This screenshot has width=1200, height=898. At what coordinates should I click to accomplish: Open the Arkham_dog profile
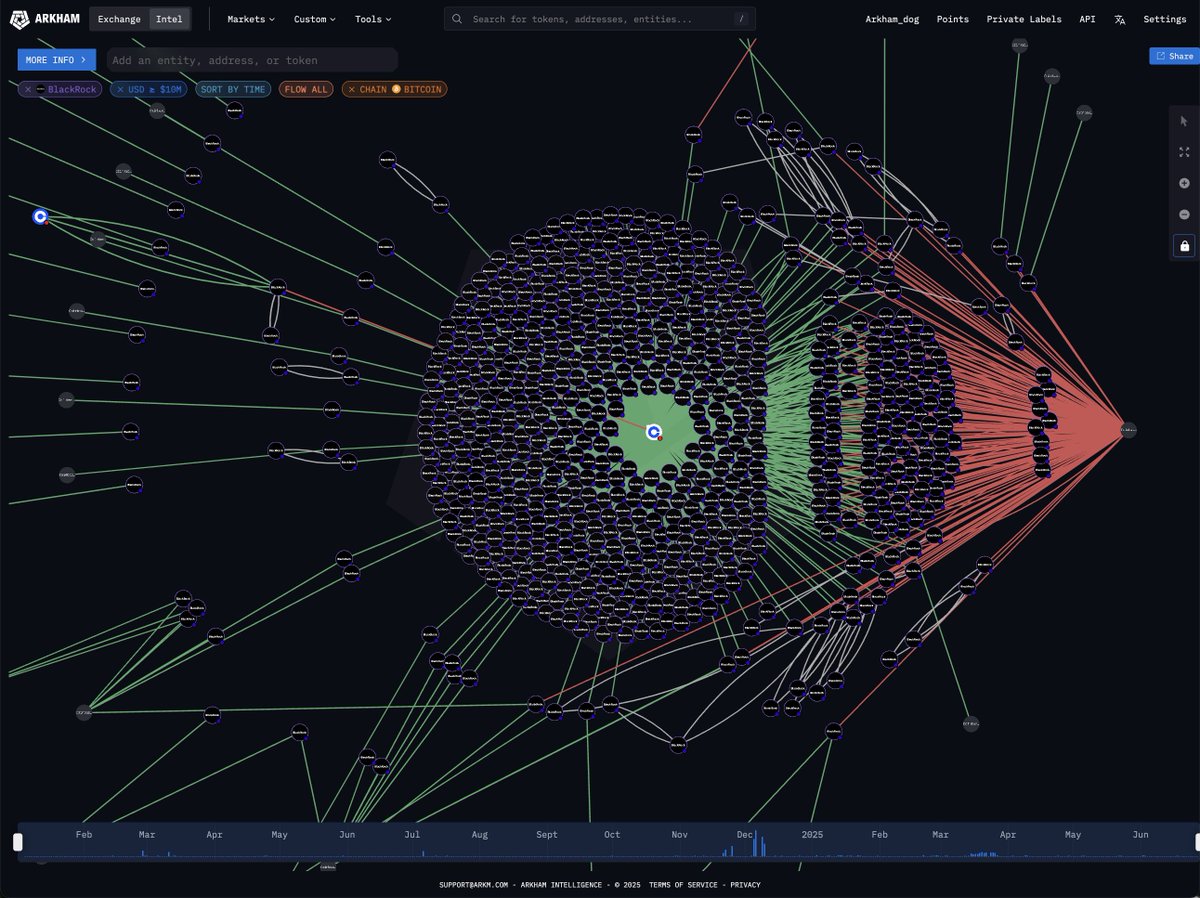tap(893, 19)
